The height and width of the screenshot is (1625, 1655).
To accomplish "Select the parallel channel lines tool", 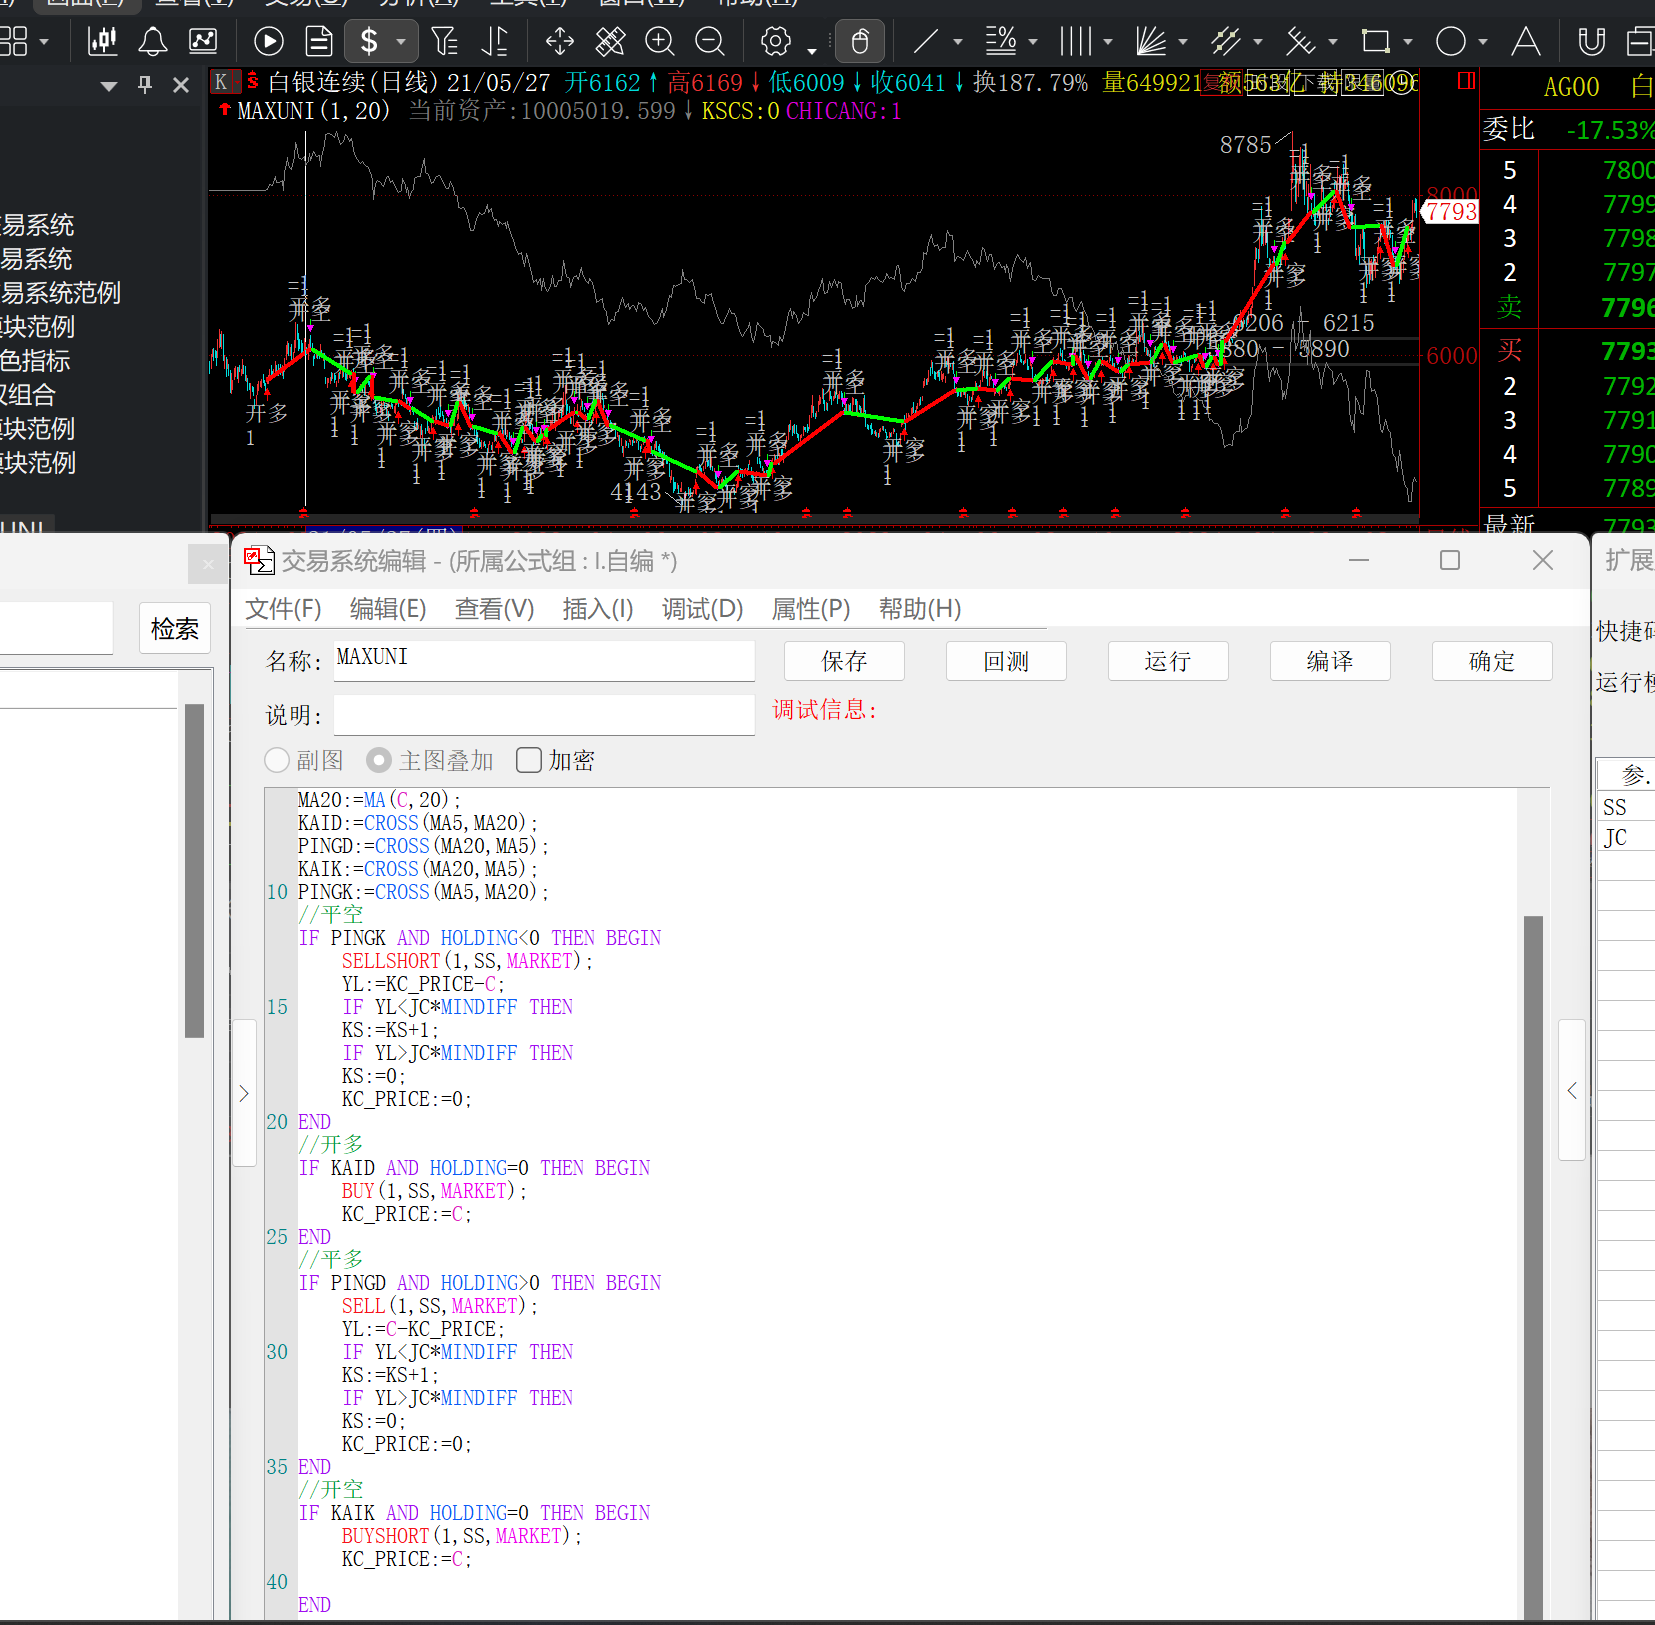I will coord(1226,41).
